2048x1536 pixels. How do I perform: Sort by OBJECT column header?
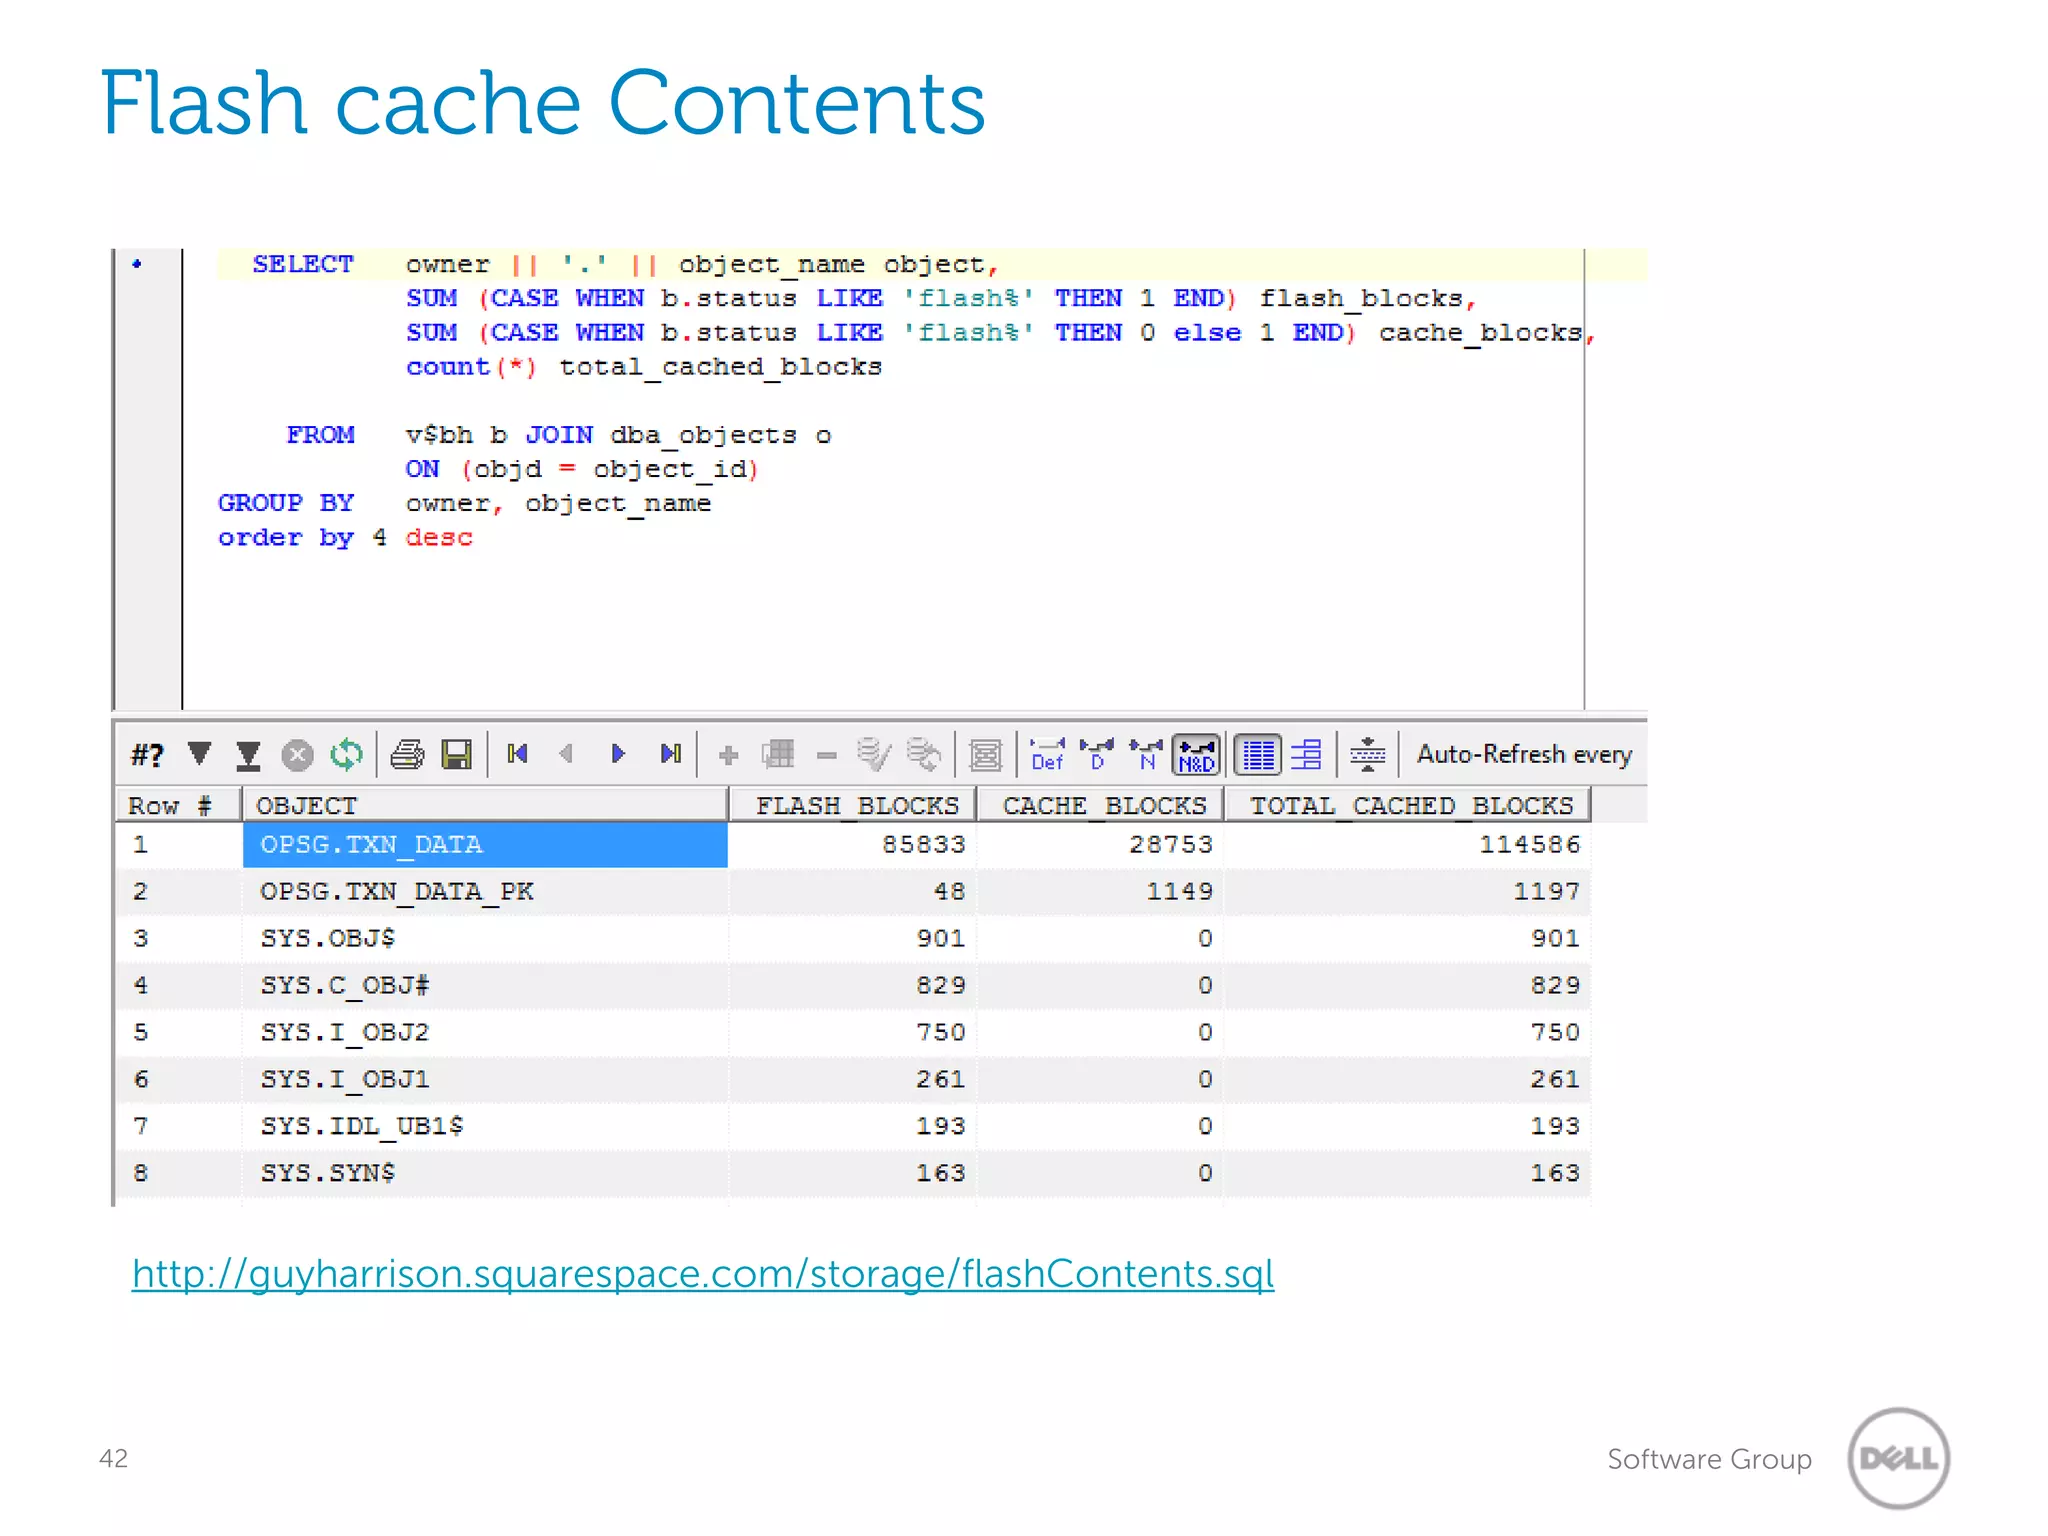[x=485, y=805]
